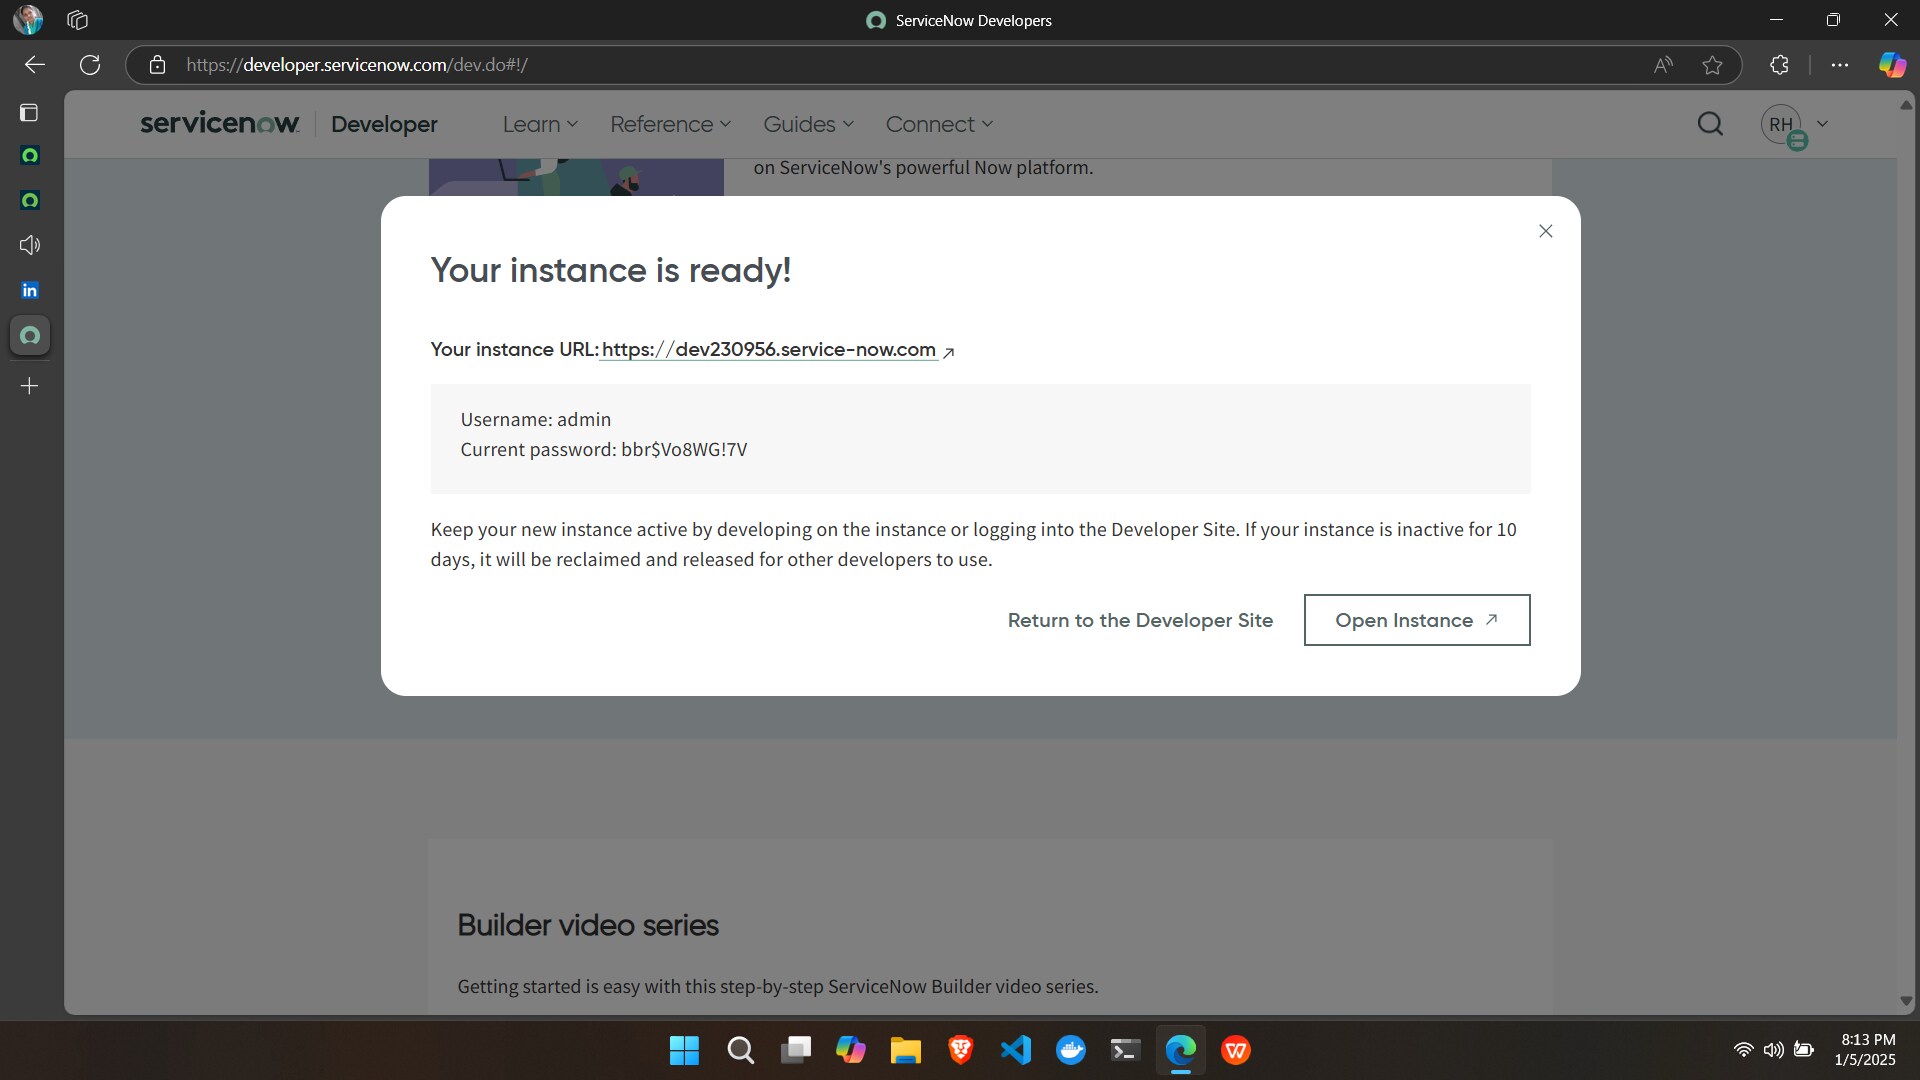This screenshot has width=1920, height=1080.
Task: Click the Open Instance button
Action: (x=1417, y=620)
